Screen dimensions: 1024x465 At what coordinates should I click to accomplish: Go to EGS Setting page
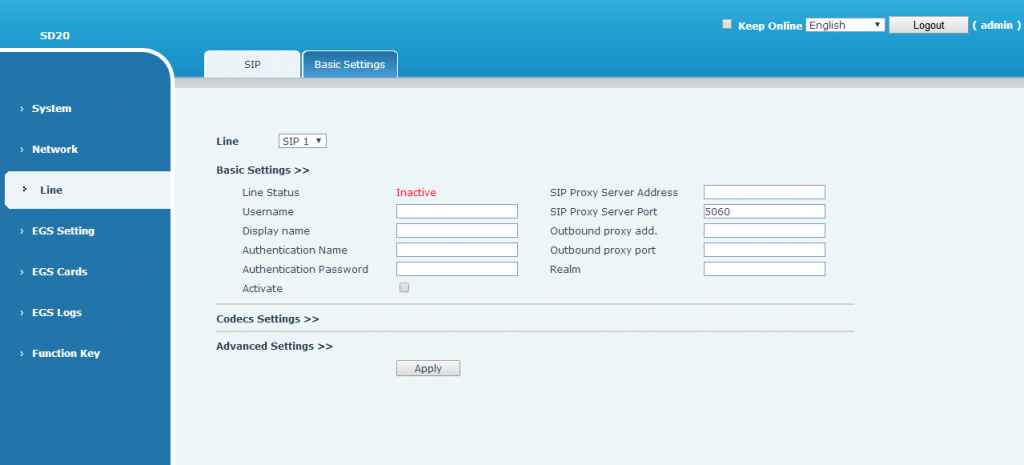pyautogui.click(x=62, y=231)
